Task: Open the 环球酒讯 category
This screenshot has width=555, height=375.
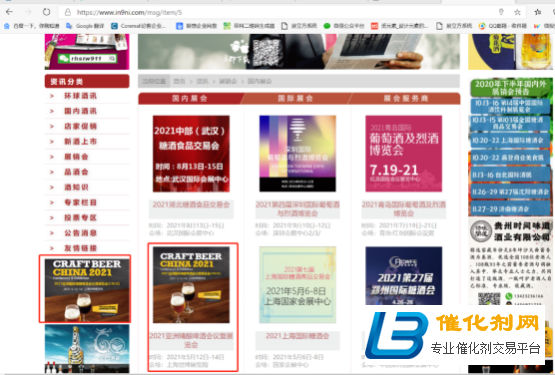Action: coord(80,96)
